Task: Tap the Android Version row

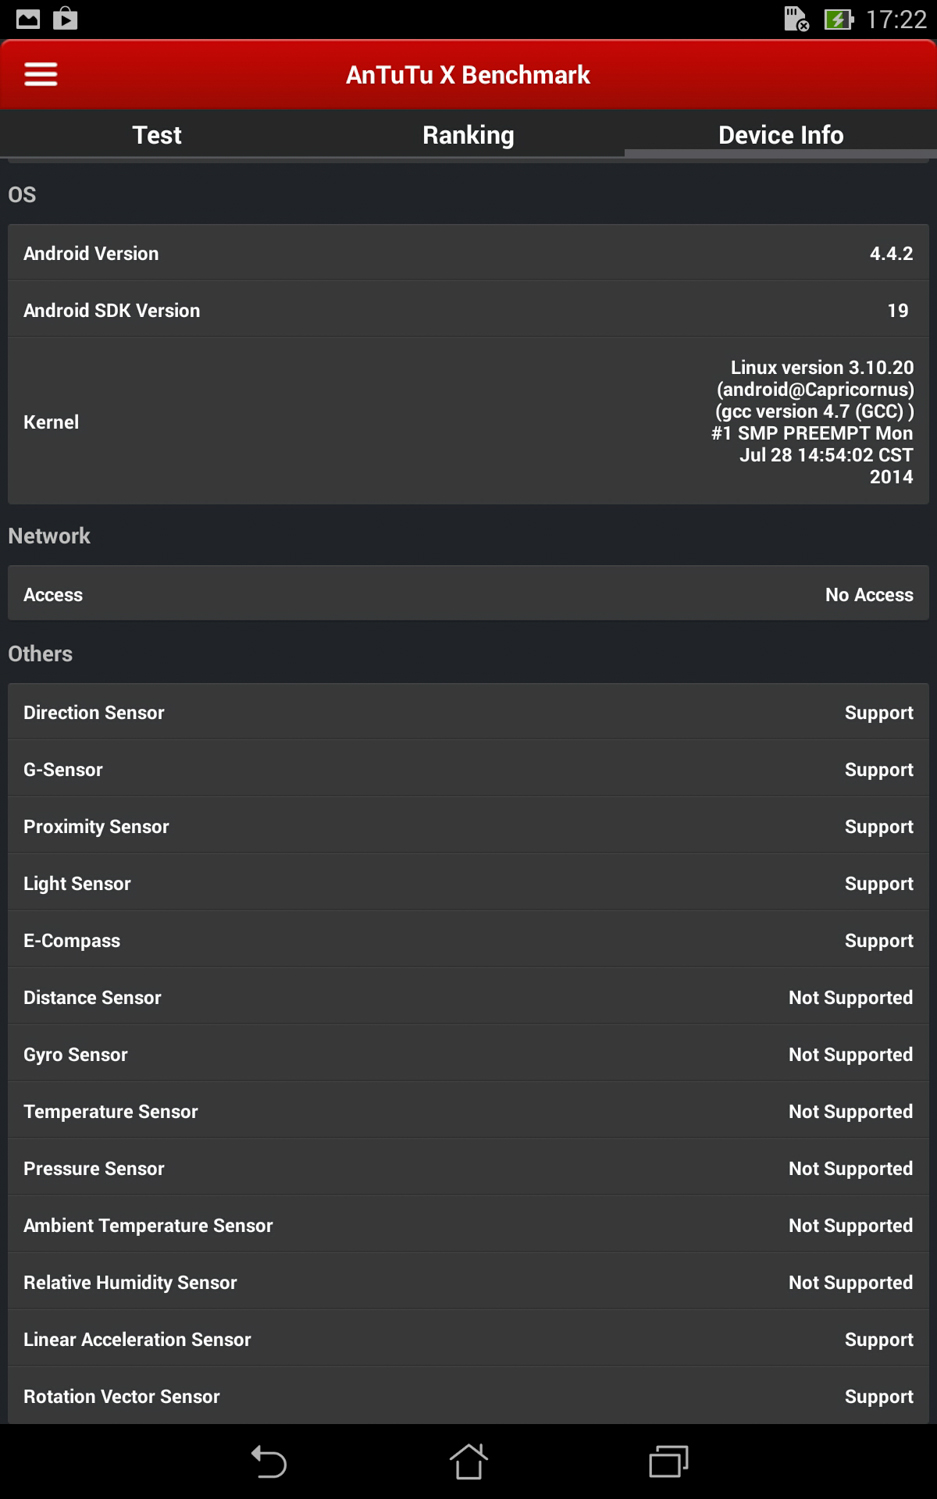Action: (468, 253)
